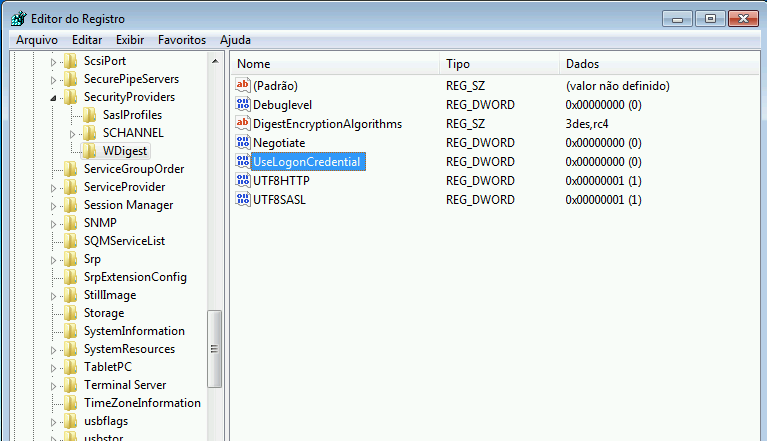Click the DigestEncryptionAlgorithms string value icon
The width and height of the screenshot is (768, 441).
pos(242,124)
